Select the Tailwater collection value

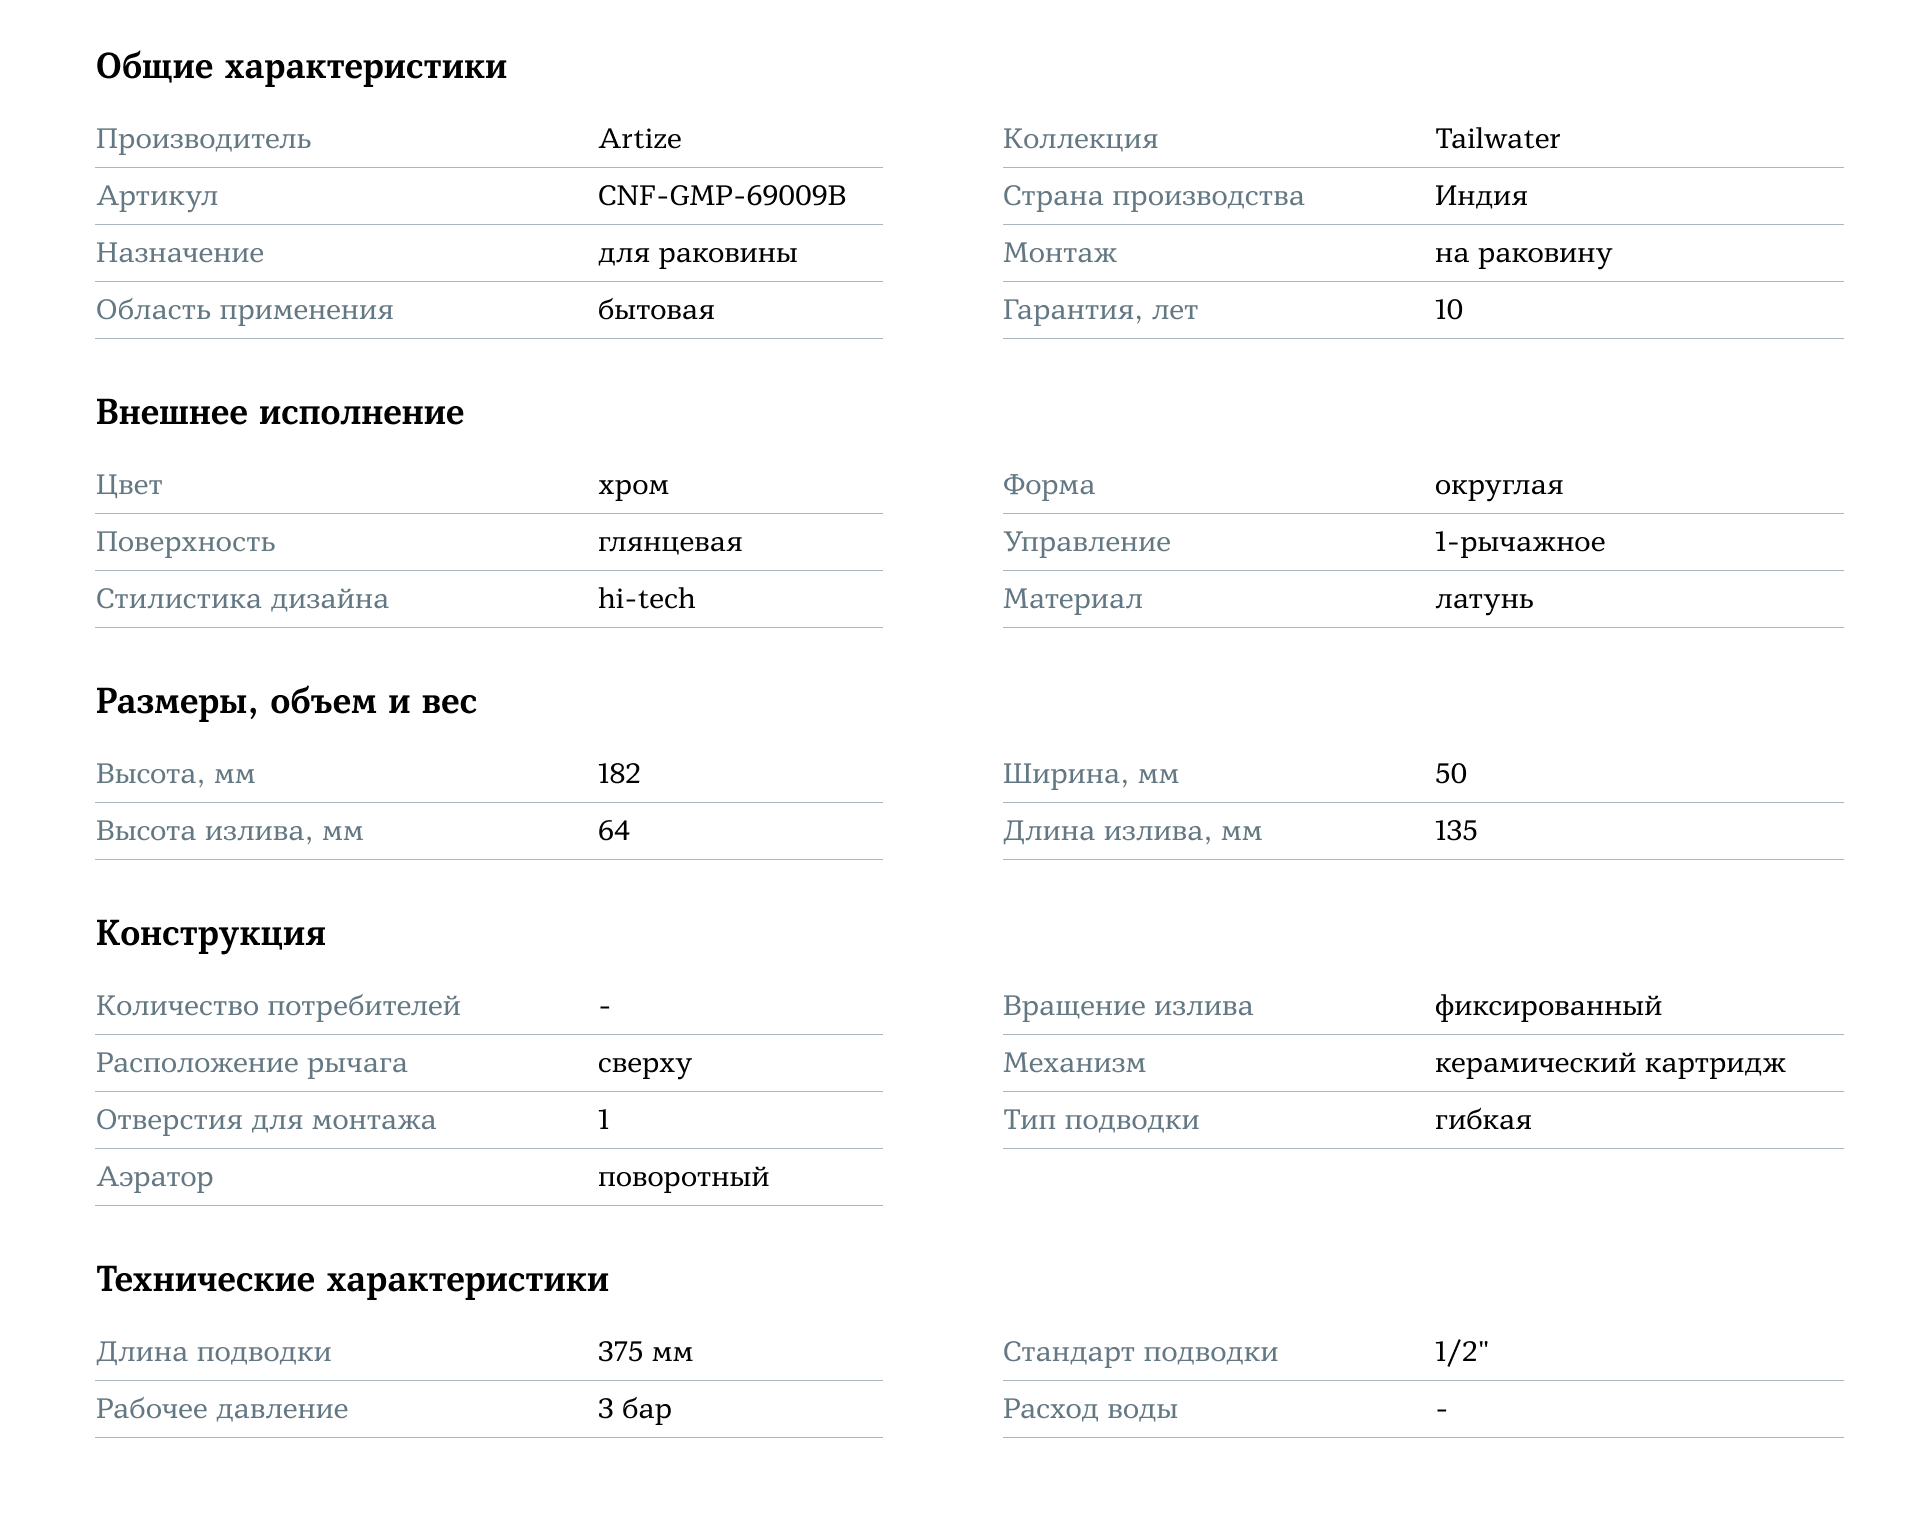(x=1497, y=139)
